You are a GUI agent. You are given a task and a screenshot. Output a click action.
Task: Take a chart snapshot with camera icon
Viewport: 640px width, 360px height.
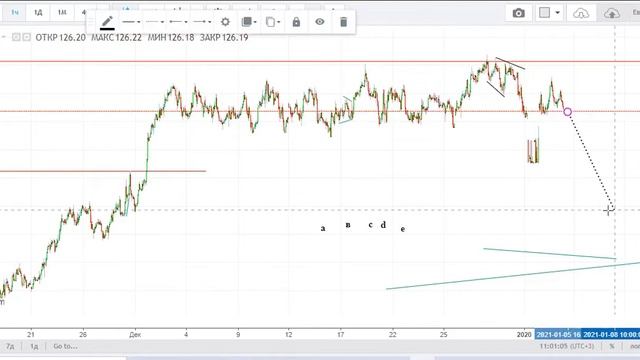(518, 13)
